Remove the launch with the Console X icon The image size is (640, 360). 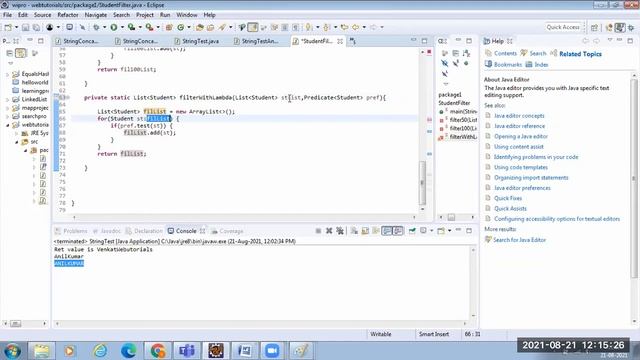(329, 231)
